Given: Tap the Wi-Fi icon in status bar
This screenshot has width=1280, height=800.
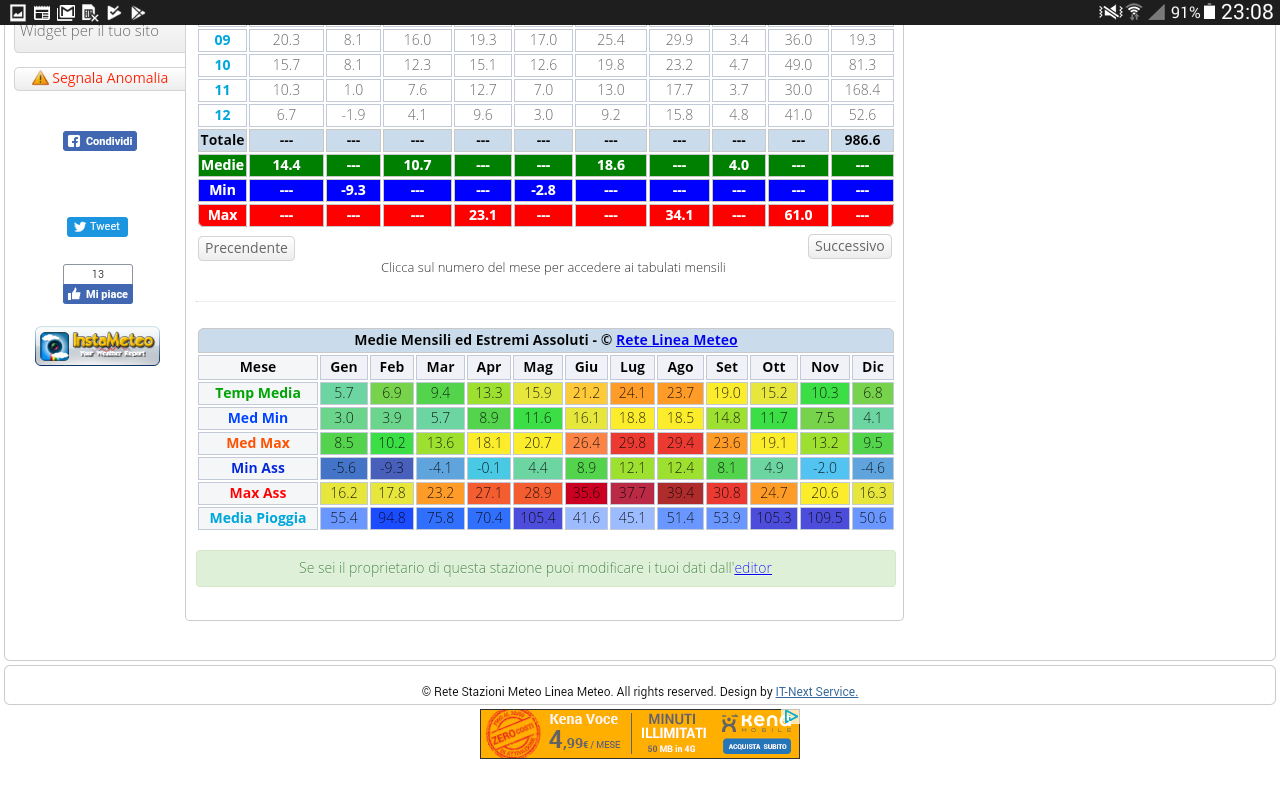Looking at the screenshot, I should point(1134,12).
